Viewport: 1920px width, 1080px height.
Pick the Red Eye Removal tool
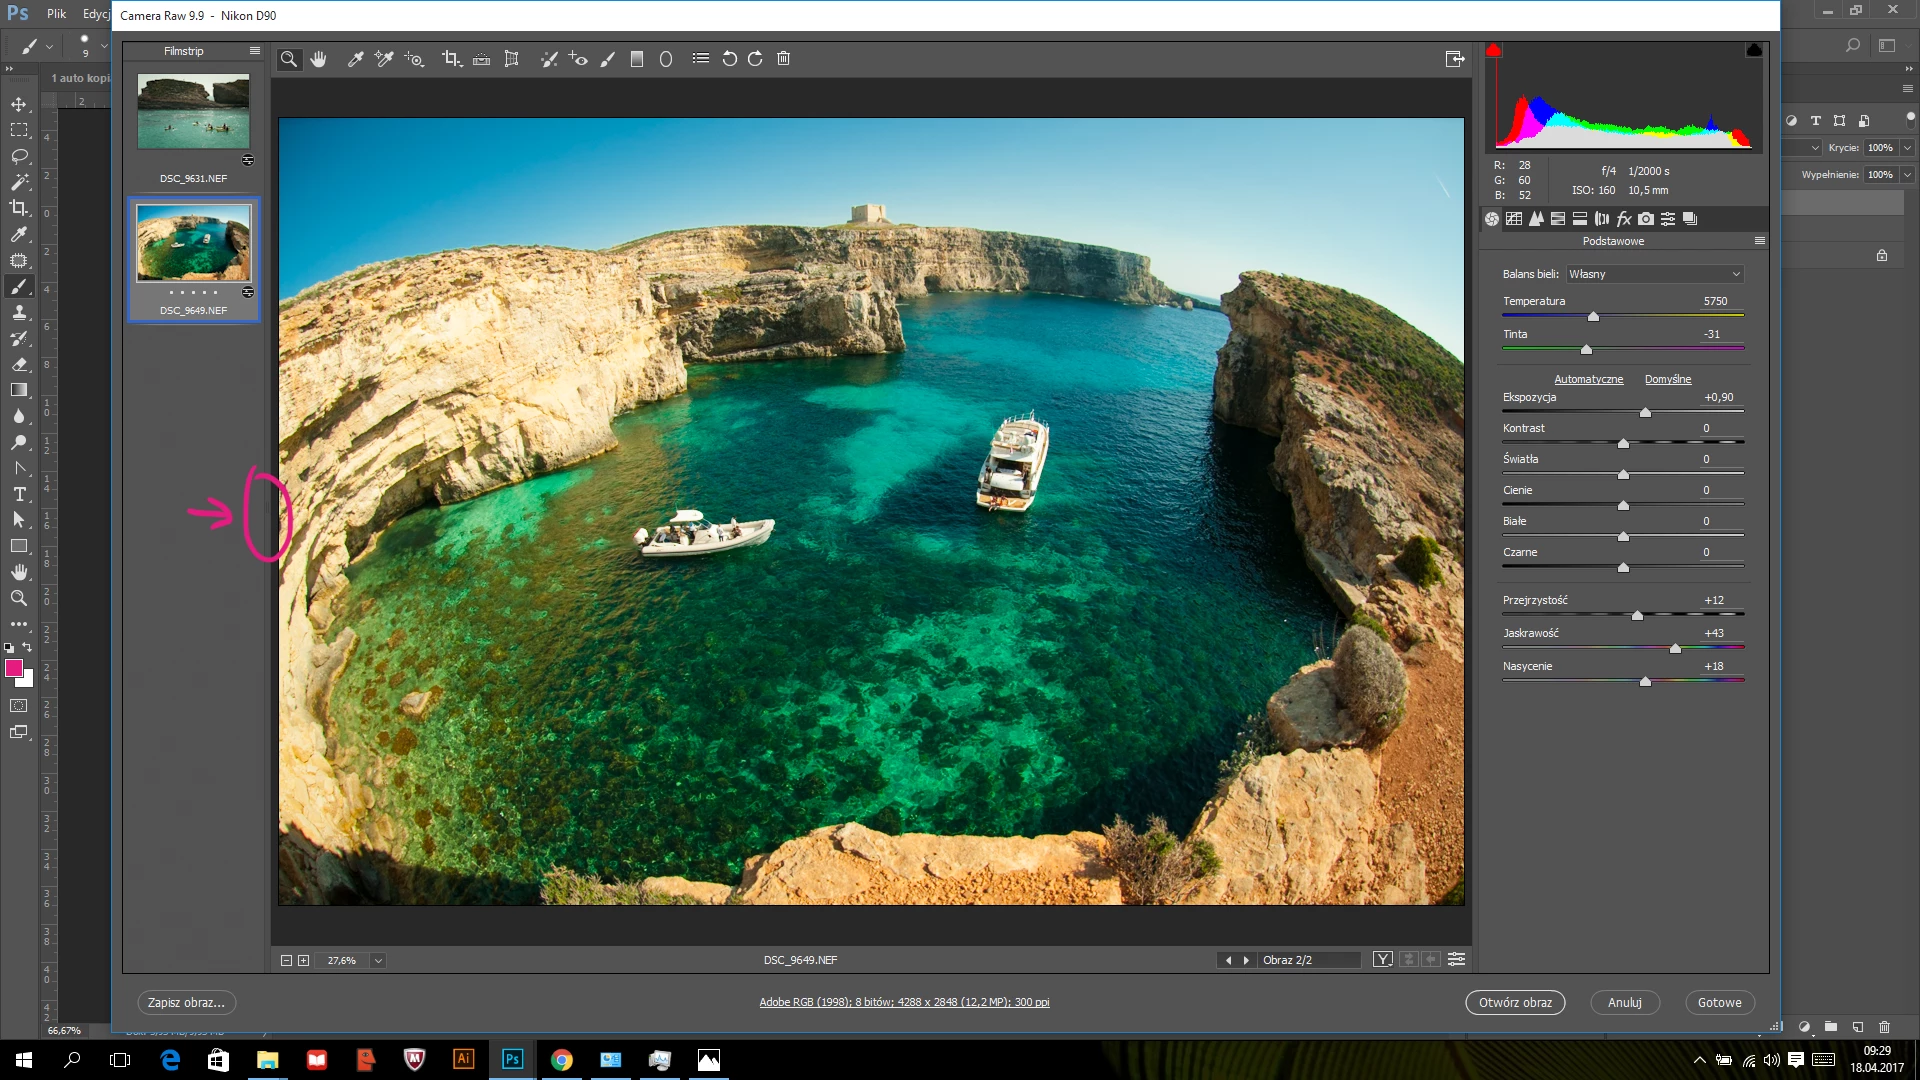(x=578, y=59)
